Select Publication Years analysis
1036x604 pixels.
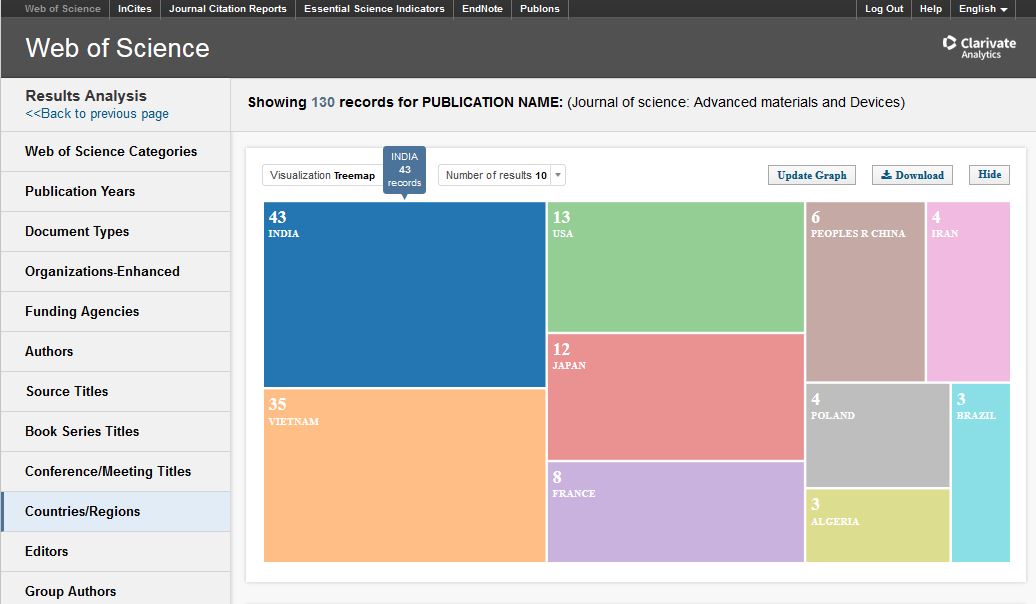116,192
